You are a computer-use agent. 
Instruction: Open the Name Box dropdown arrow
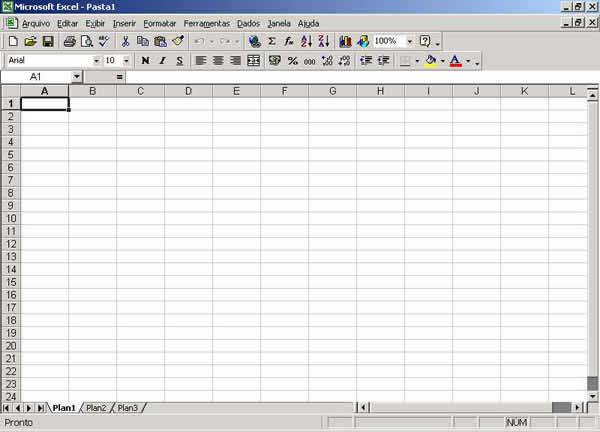tap(77, 77)
